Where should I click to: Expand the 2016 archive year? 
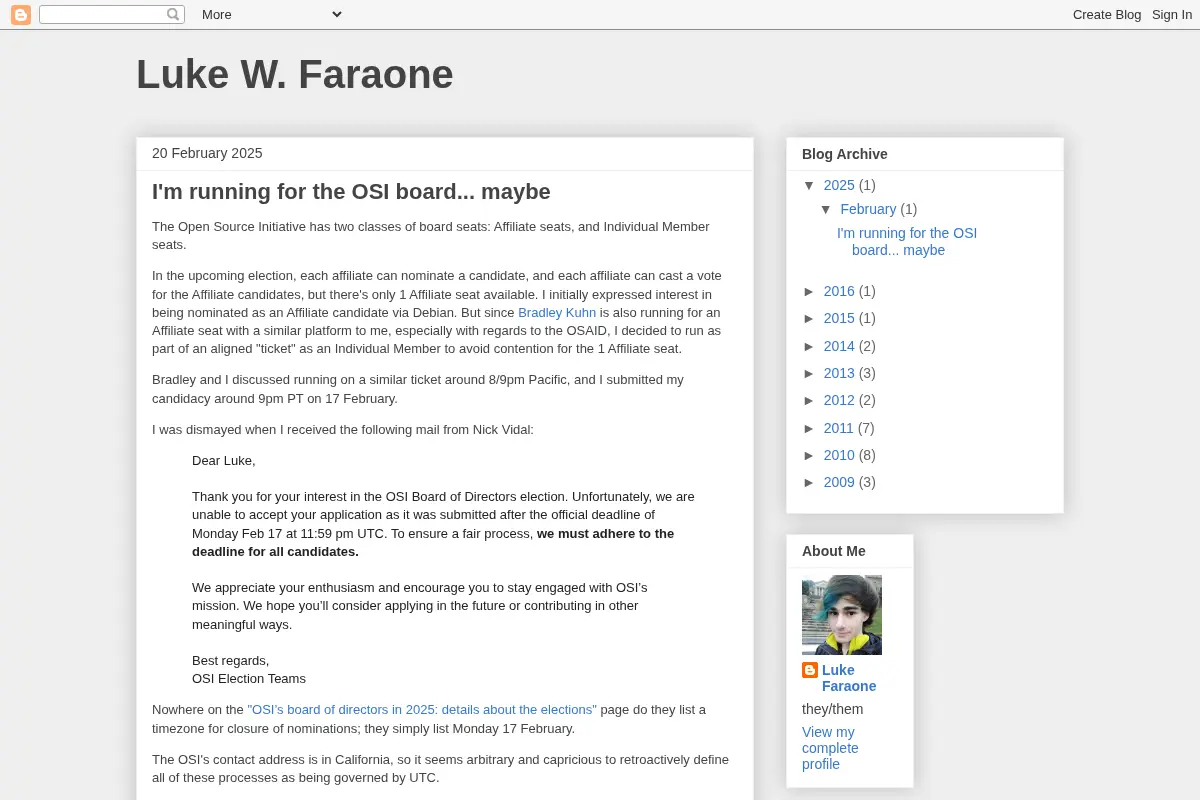pyautogui.click(x=810, y=291)
